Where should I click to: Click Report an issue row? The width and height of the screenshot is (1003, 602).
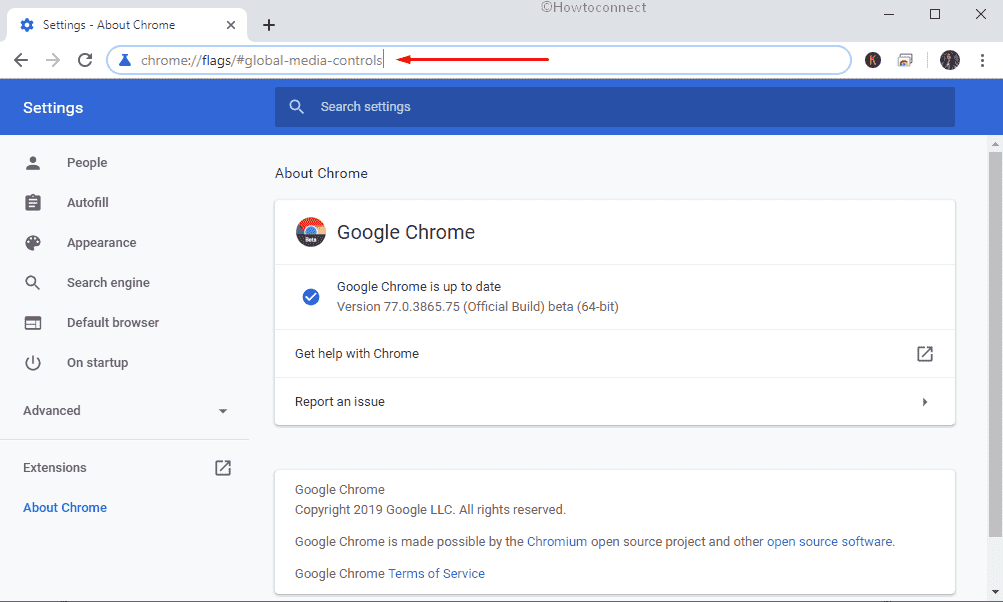tap(615, 402)
